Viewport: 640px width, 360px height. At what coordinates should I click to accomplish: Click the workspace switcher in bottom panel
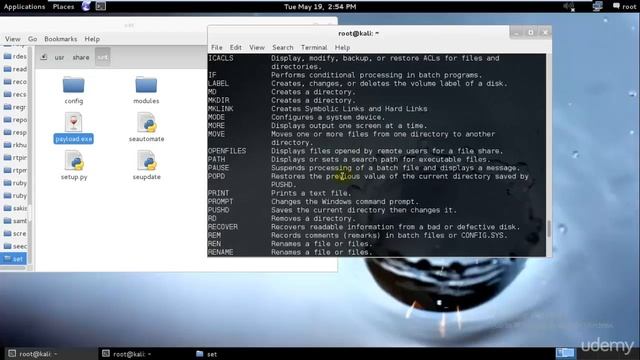click(565, 353)
